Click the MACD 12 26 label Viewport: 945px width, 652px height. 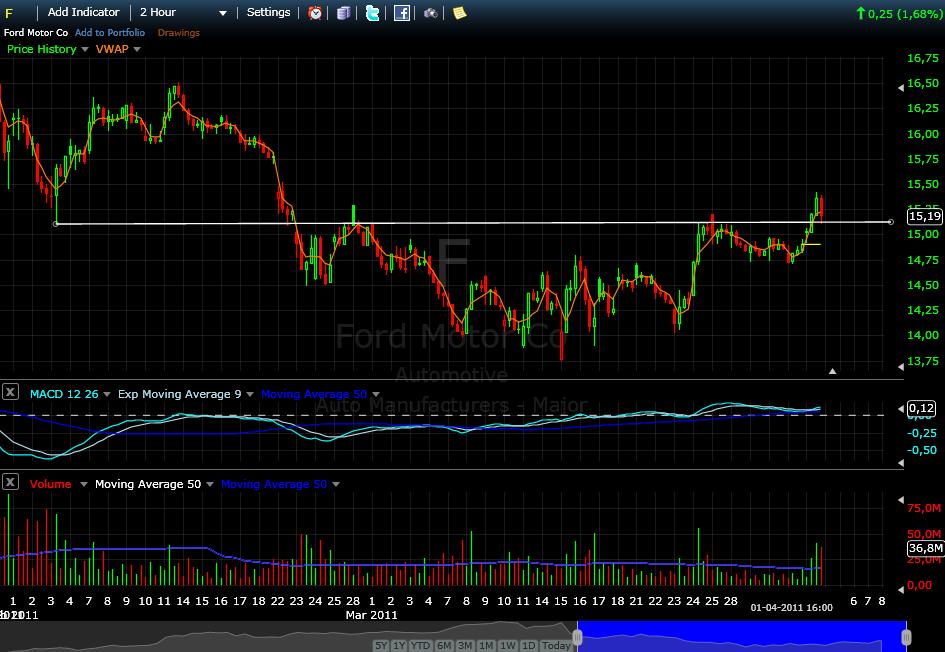coord(64,394)
